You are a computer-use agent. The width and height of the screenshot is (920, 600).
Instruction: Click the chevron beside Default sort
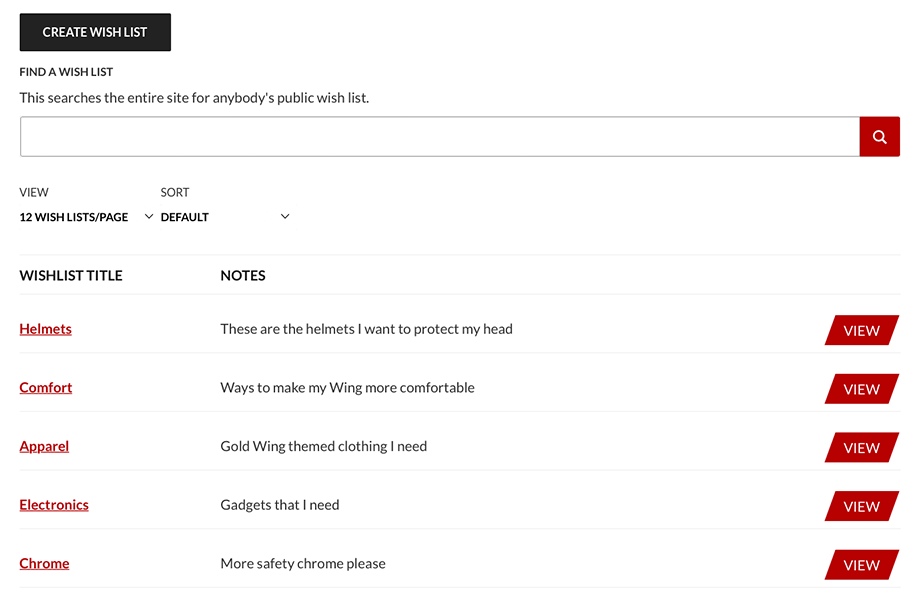[x=285, y=216]
